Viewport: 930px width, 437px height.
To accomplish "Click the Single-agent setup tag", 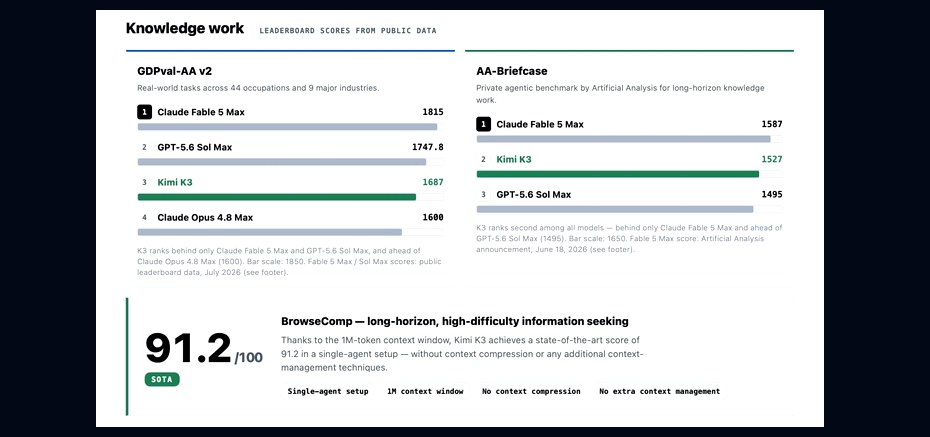I will click(x=328, y=391).
